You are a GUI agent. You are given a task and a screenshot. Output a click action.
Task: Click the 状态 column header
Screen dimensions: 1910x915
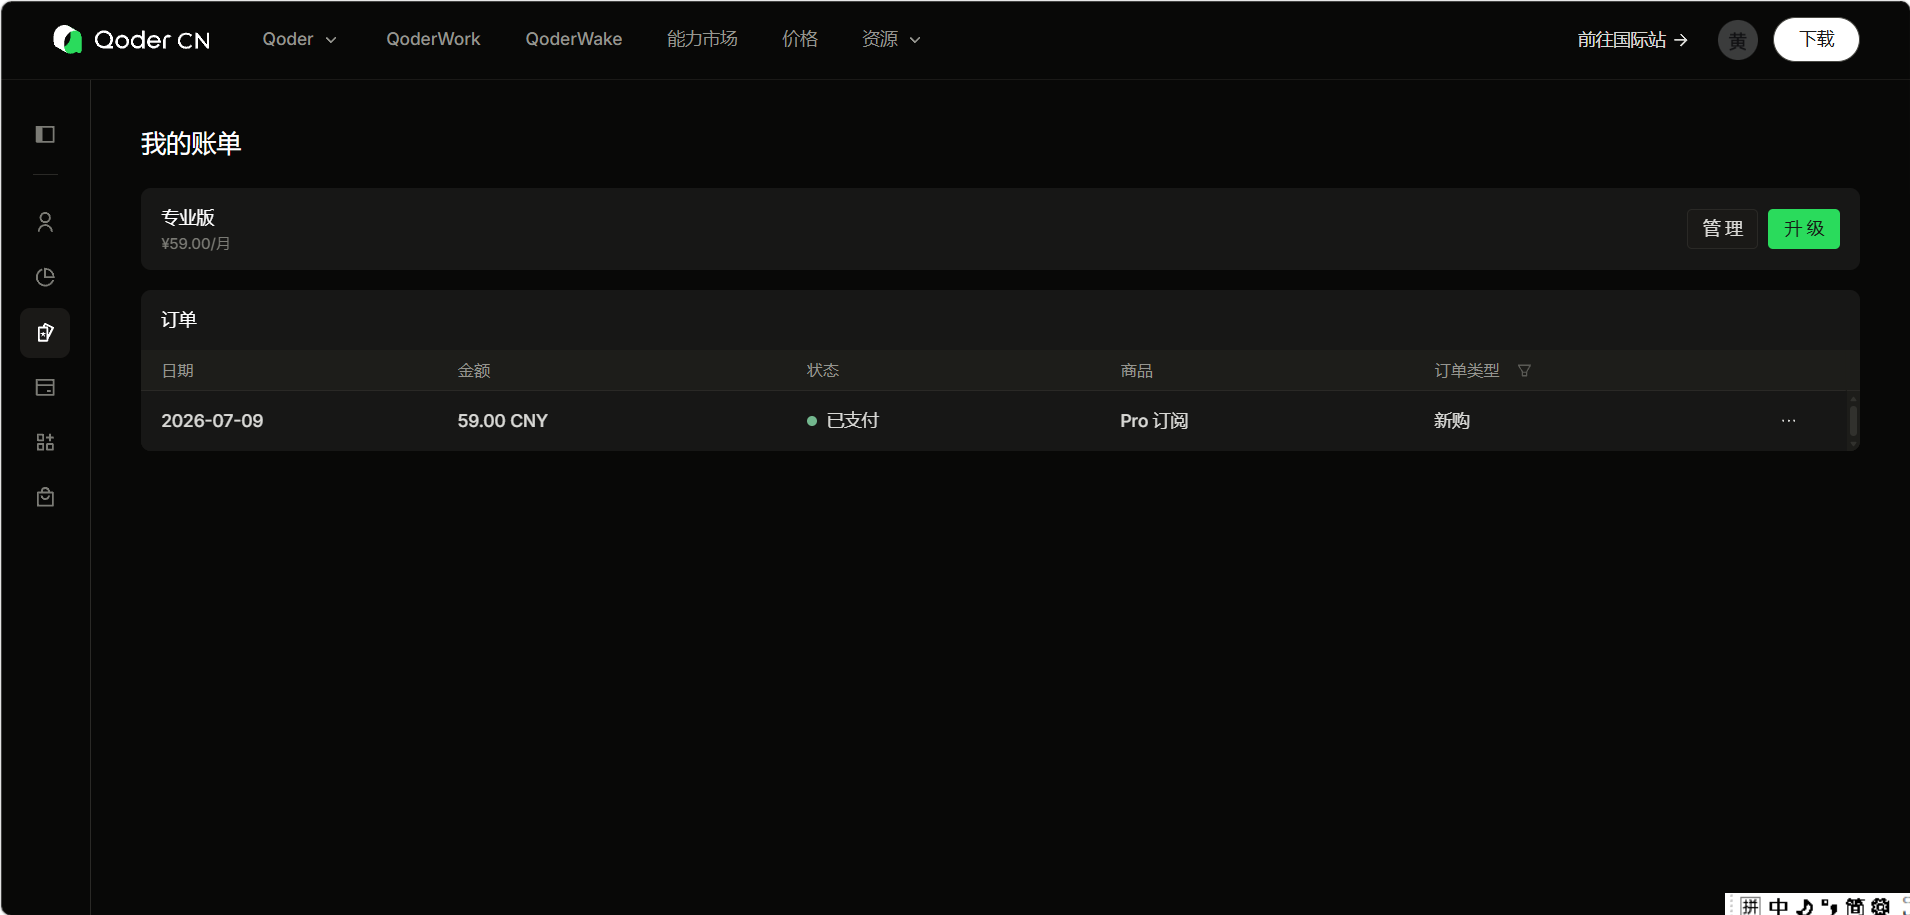coord(823,371)
